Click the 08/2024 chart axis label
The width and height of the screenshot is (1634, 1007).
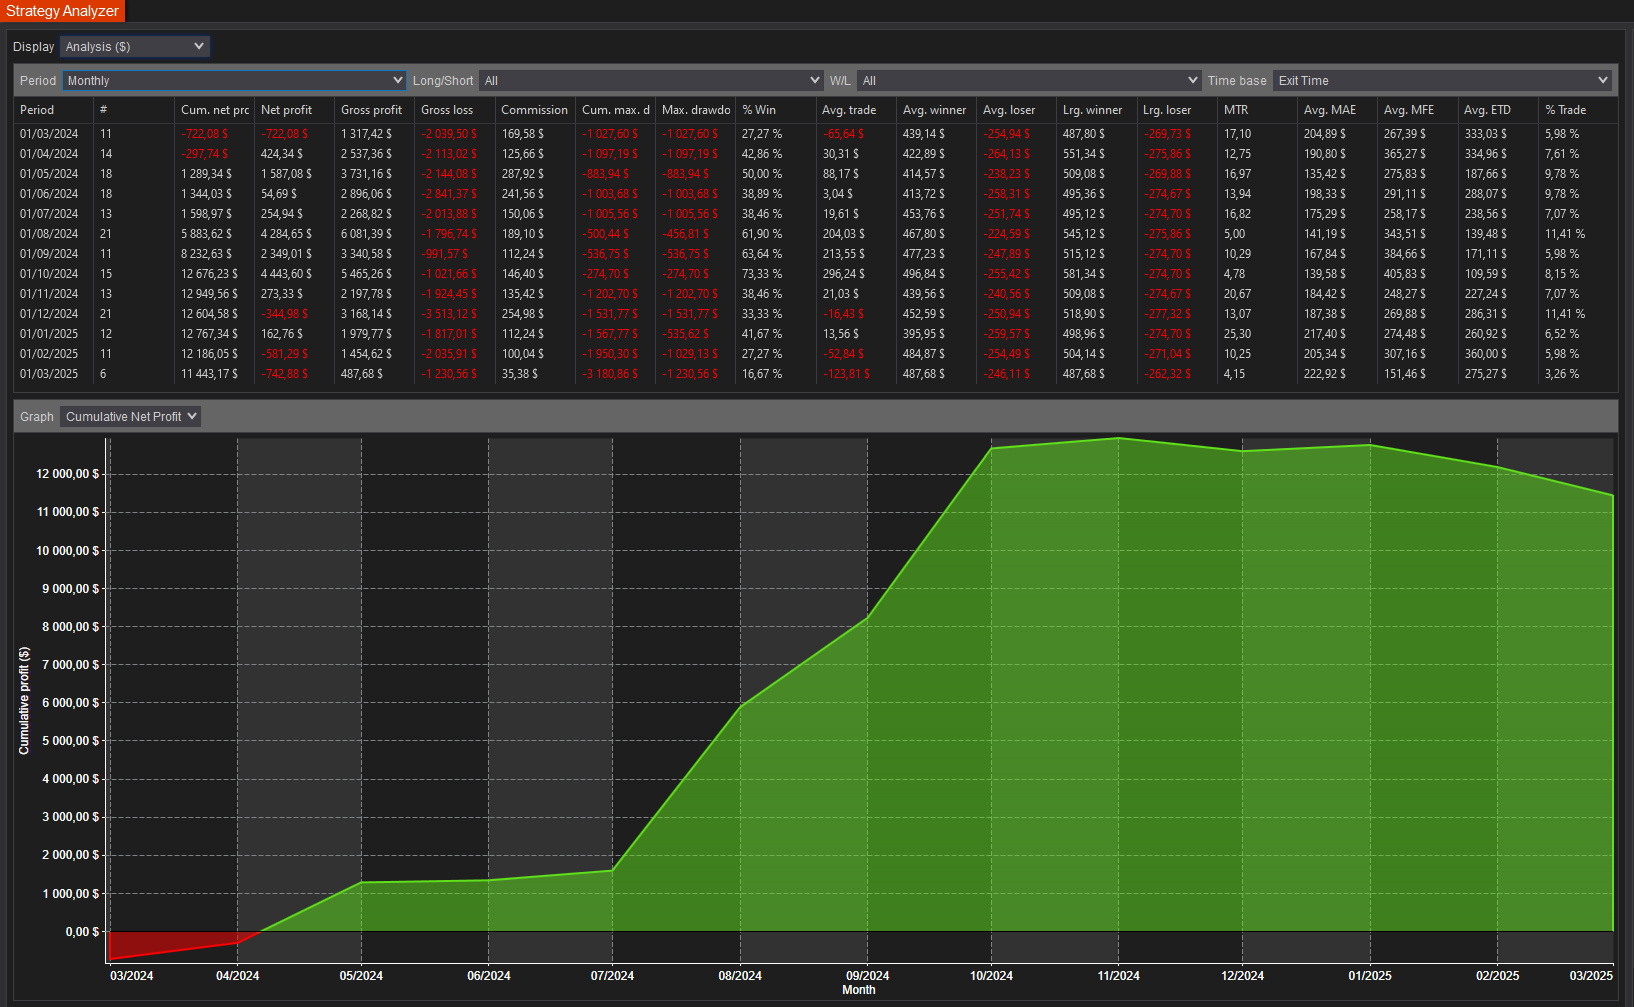pos(740,976)
